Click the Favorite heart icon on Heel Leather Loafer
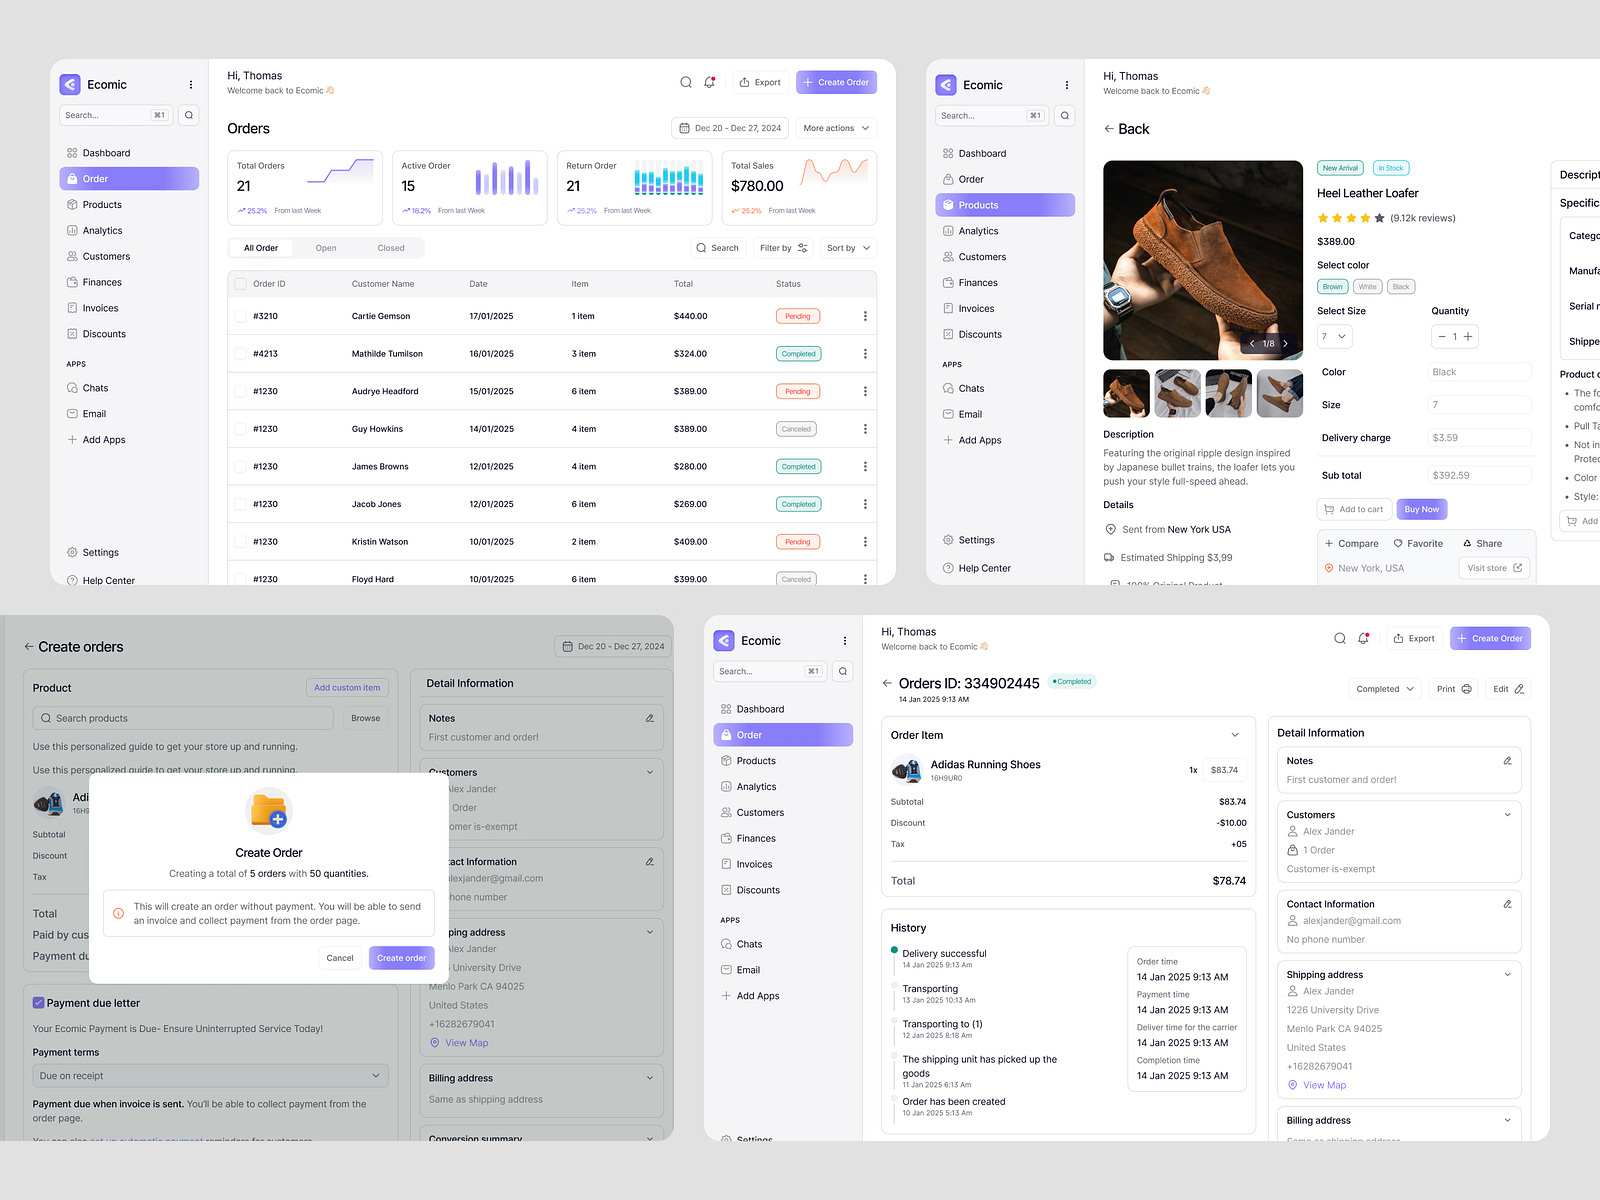 1397,543
